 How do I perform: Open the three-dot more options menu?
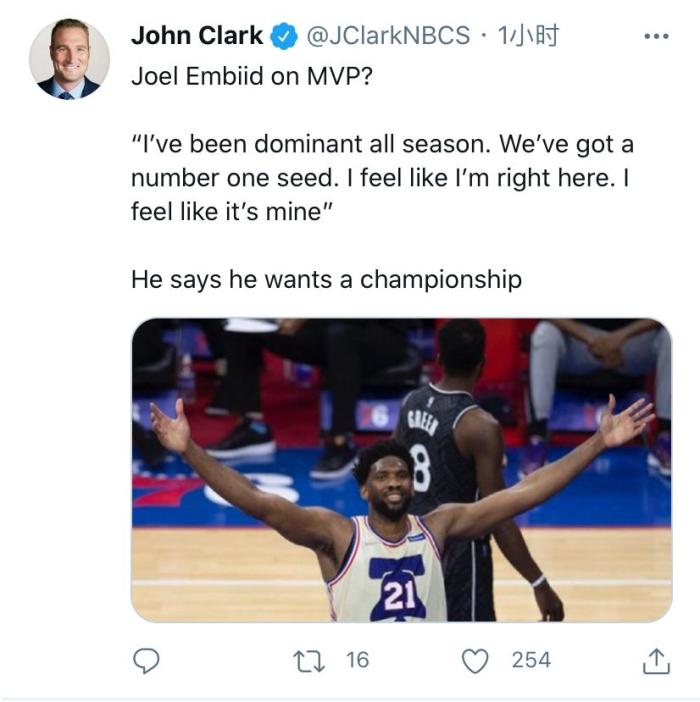tap(655, 36)
